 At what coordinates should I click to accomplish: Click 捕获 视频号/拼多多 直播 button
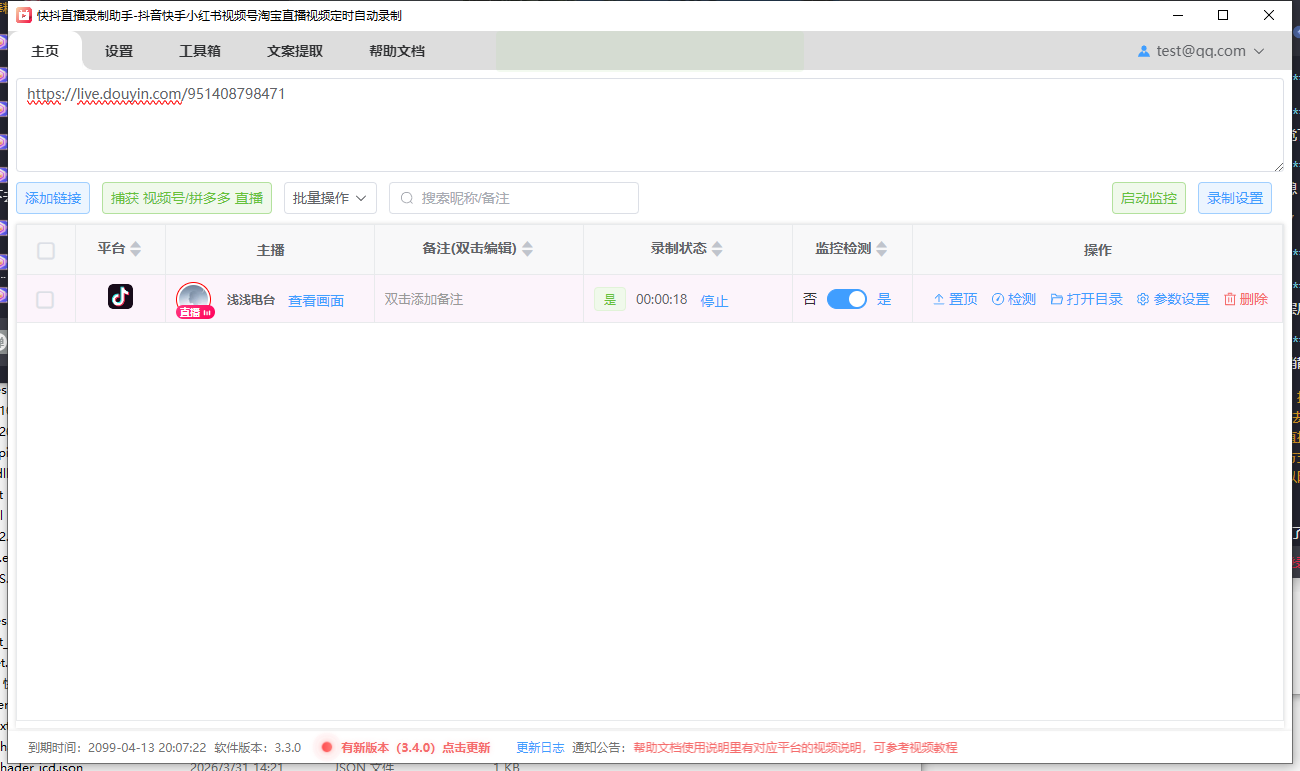(187, 198)
